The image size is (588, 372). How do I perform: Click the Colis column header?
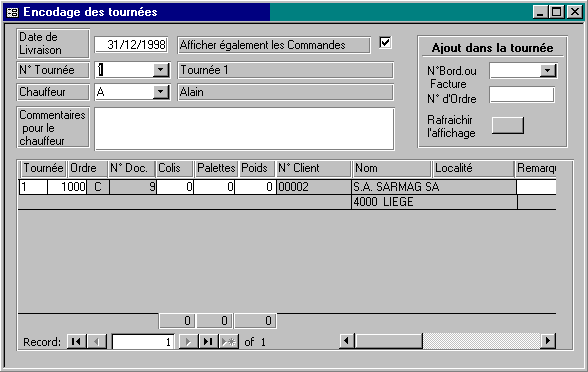pos(174,168)
